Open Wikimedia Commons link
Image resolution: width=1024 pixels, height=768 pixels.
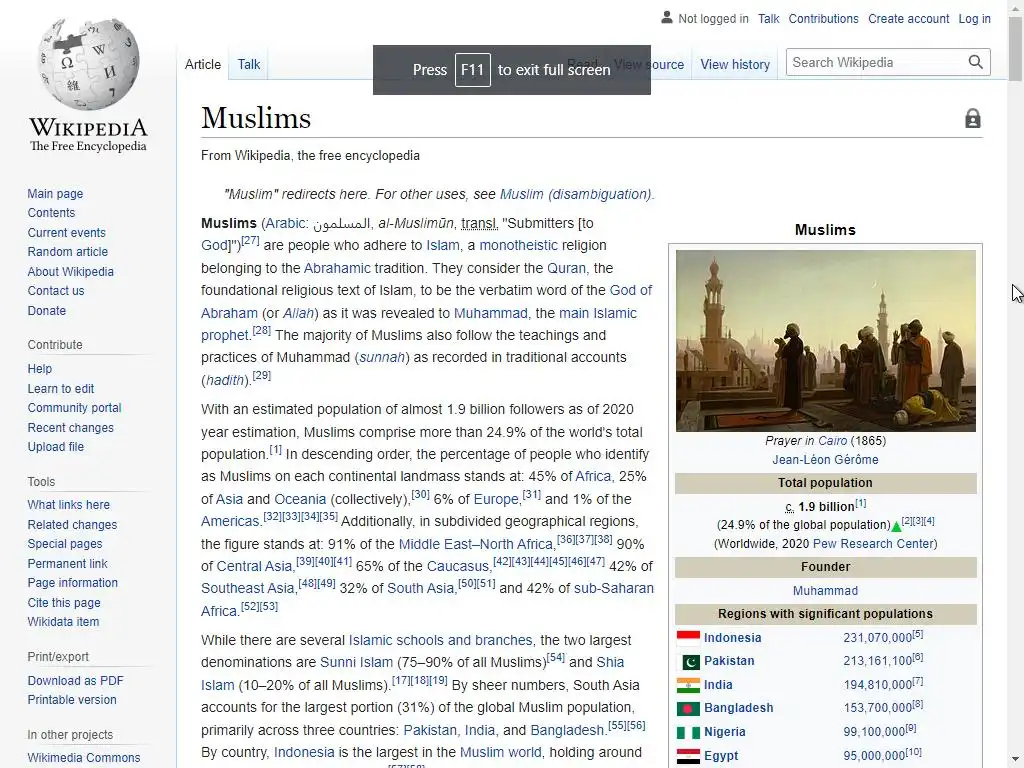pyautogui.click(x=84, y=758)
